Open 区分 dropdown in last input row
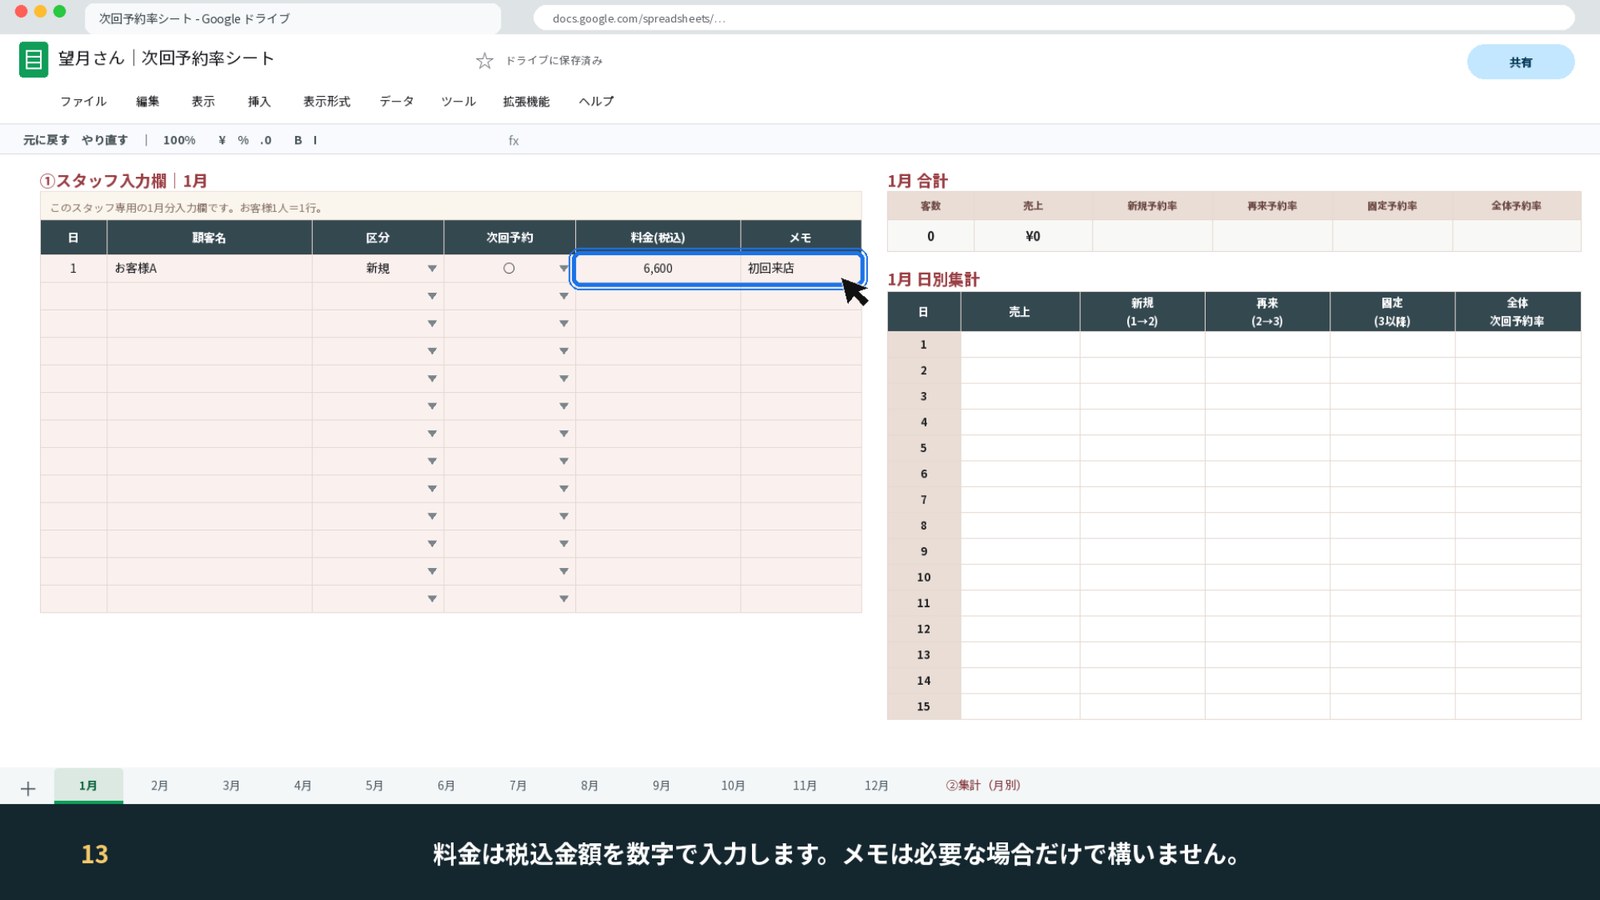Screen dimensions: 1600x900 tap(432, 599)
